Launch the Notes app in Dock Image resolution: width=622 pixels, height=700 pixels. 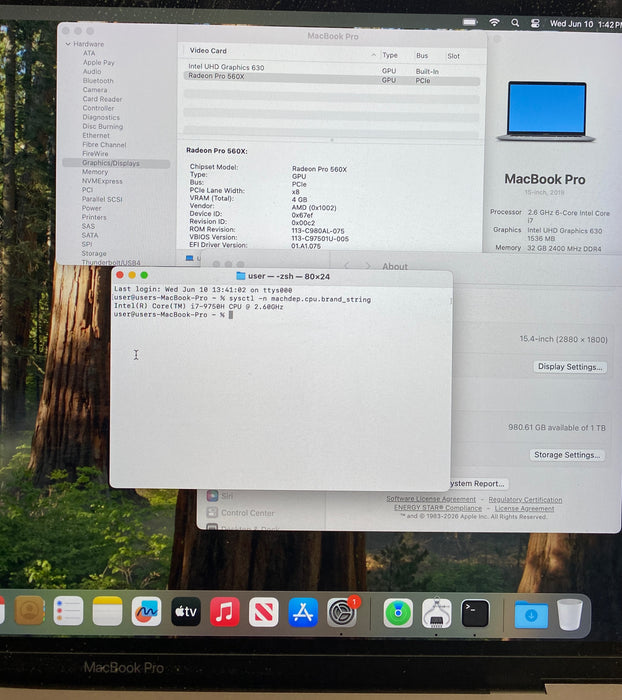click(x=107, y=611)
